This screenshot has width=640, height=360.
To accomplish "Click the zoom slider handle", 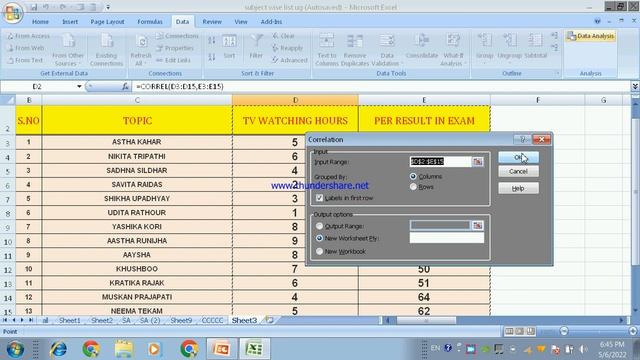I will (x=564, y=331).
